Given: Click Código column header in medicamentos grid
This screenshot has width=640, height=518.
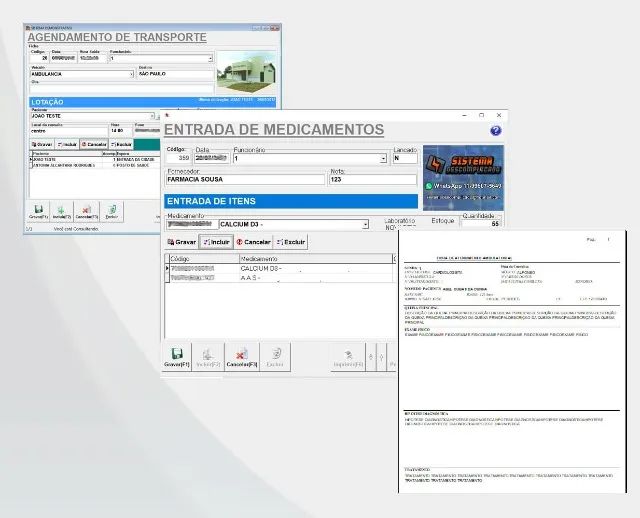Looking at the screenshot, I should pyautogui.click(x=204, y=259).
